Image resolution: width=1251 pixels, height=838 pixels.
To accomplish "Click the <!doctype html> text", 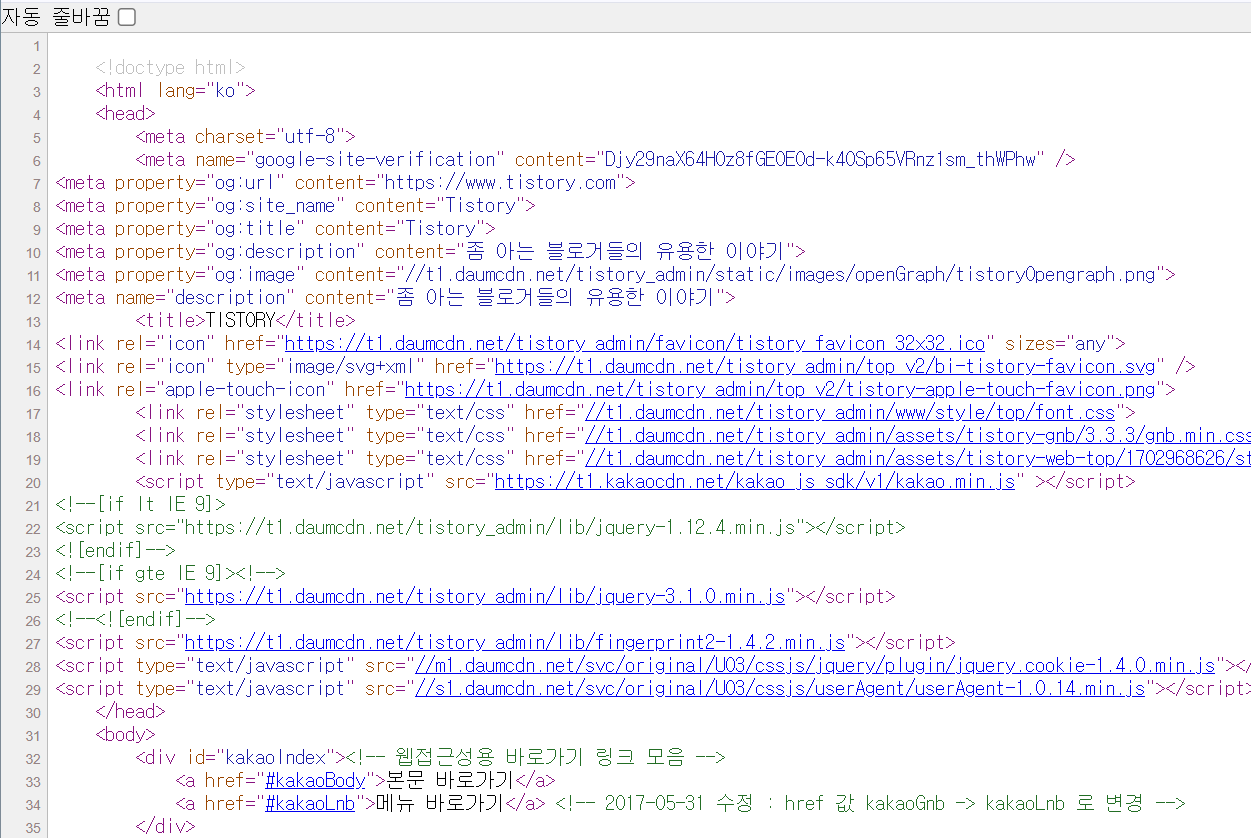I will (x=171, y=68).
